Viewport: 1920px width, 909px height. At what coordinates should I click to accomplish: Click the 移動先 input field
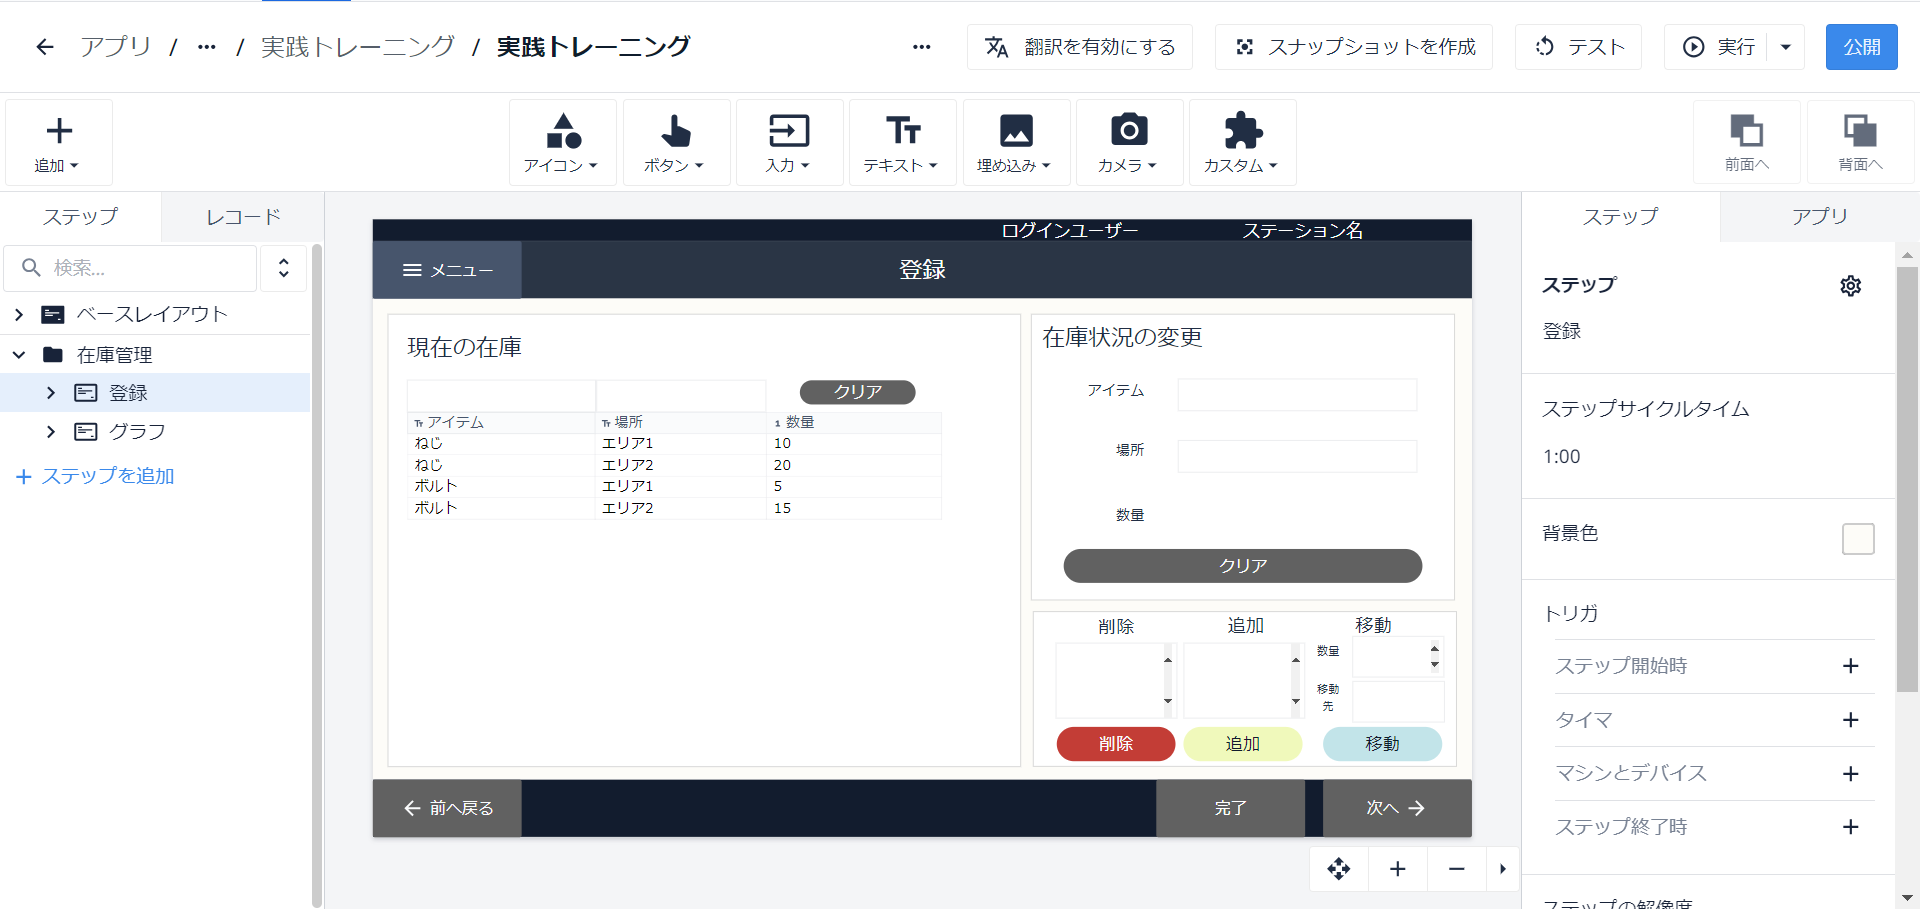[x=1398, y=700]
